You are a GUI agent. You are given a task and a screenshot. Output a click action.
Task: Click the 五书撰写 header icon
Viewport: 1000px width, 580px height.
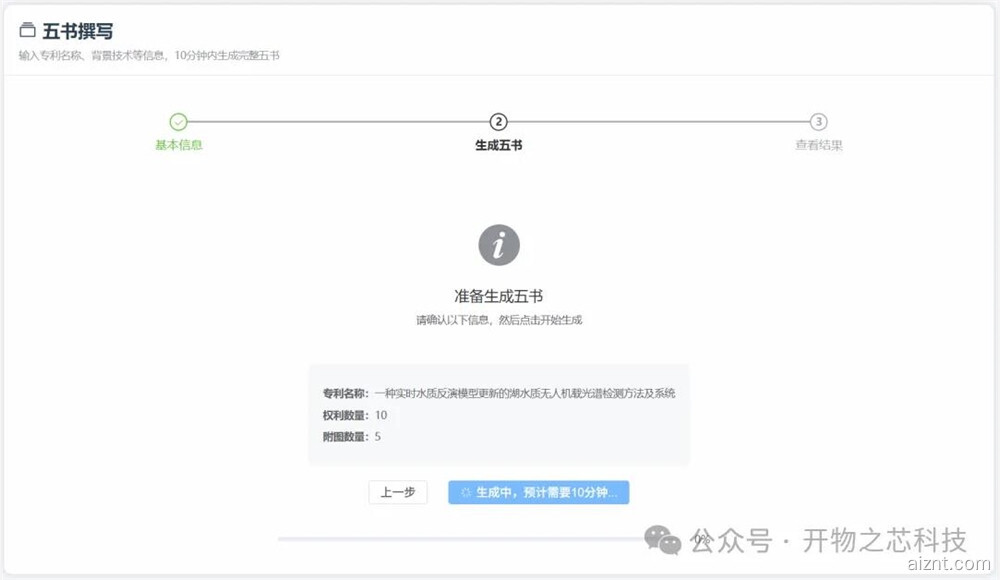pyautogui.click(x=27, y=31)
